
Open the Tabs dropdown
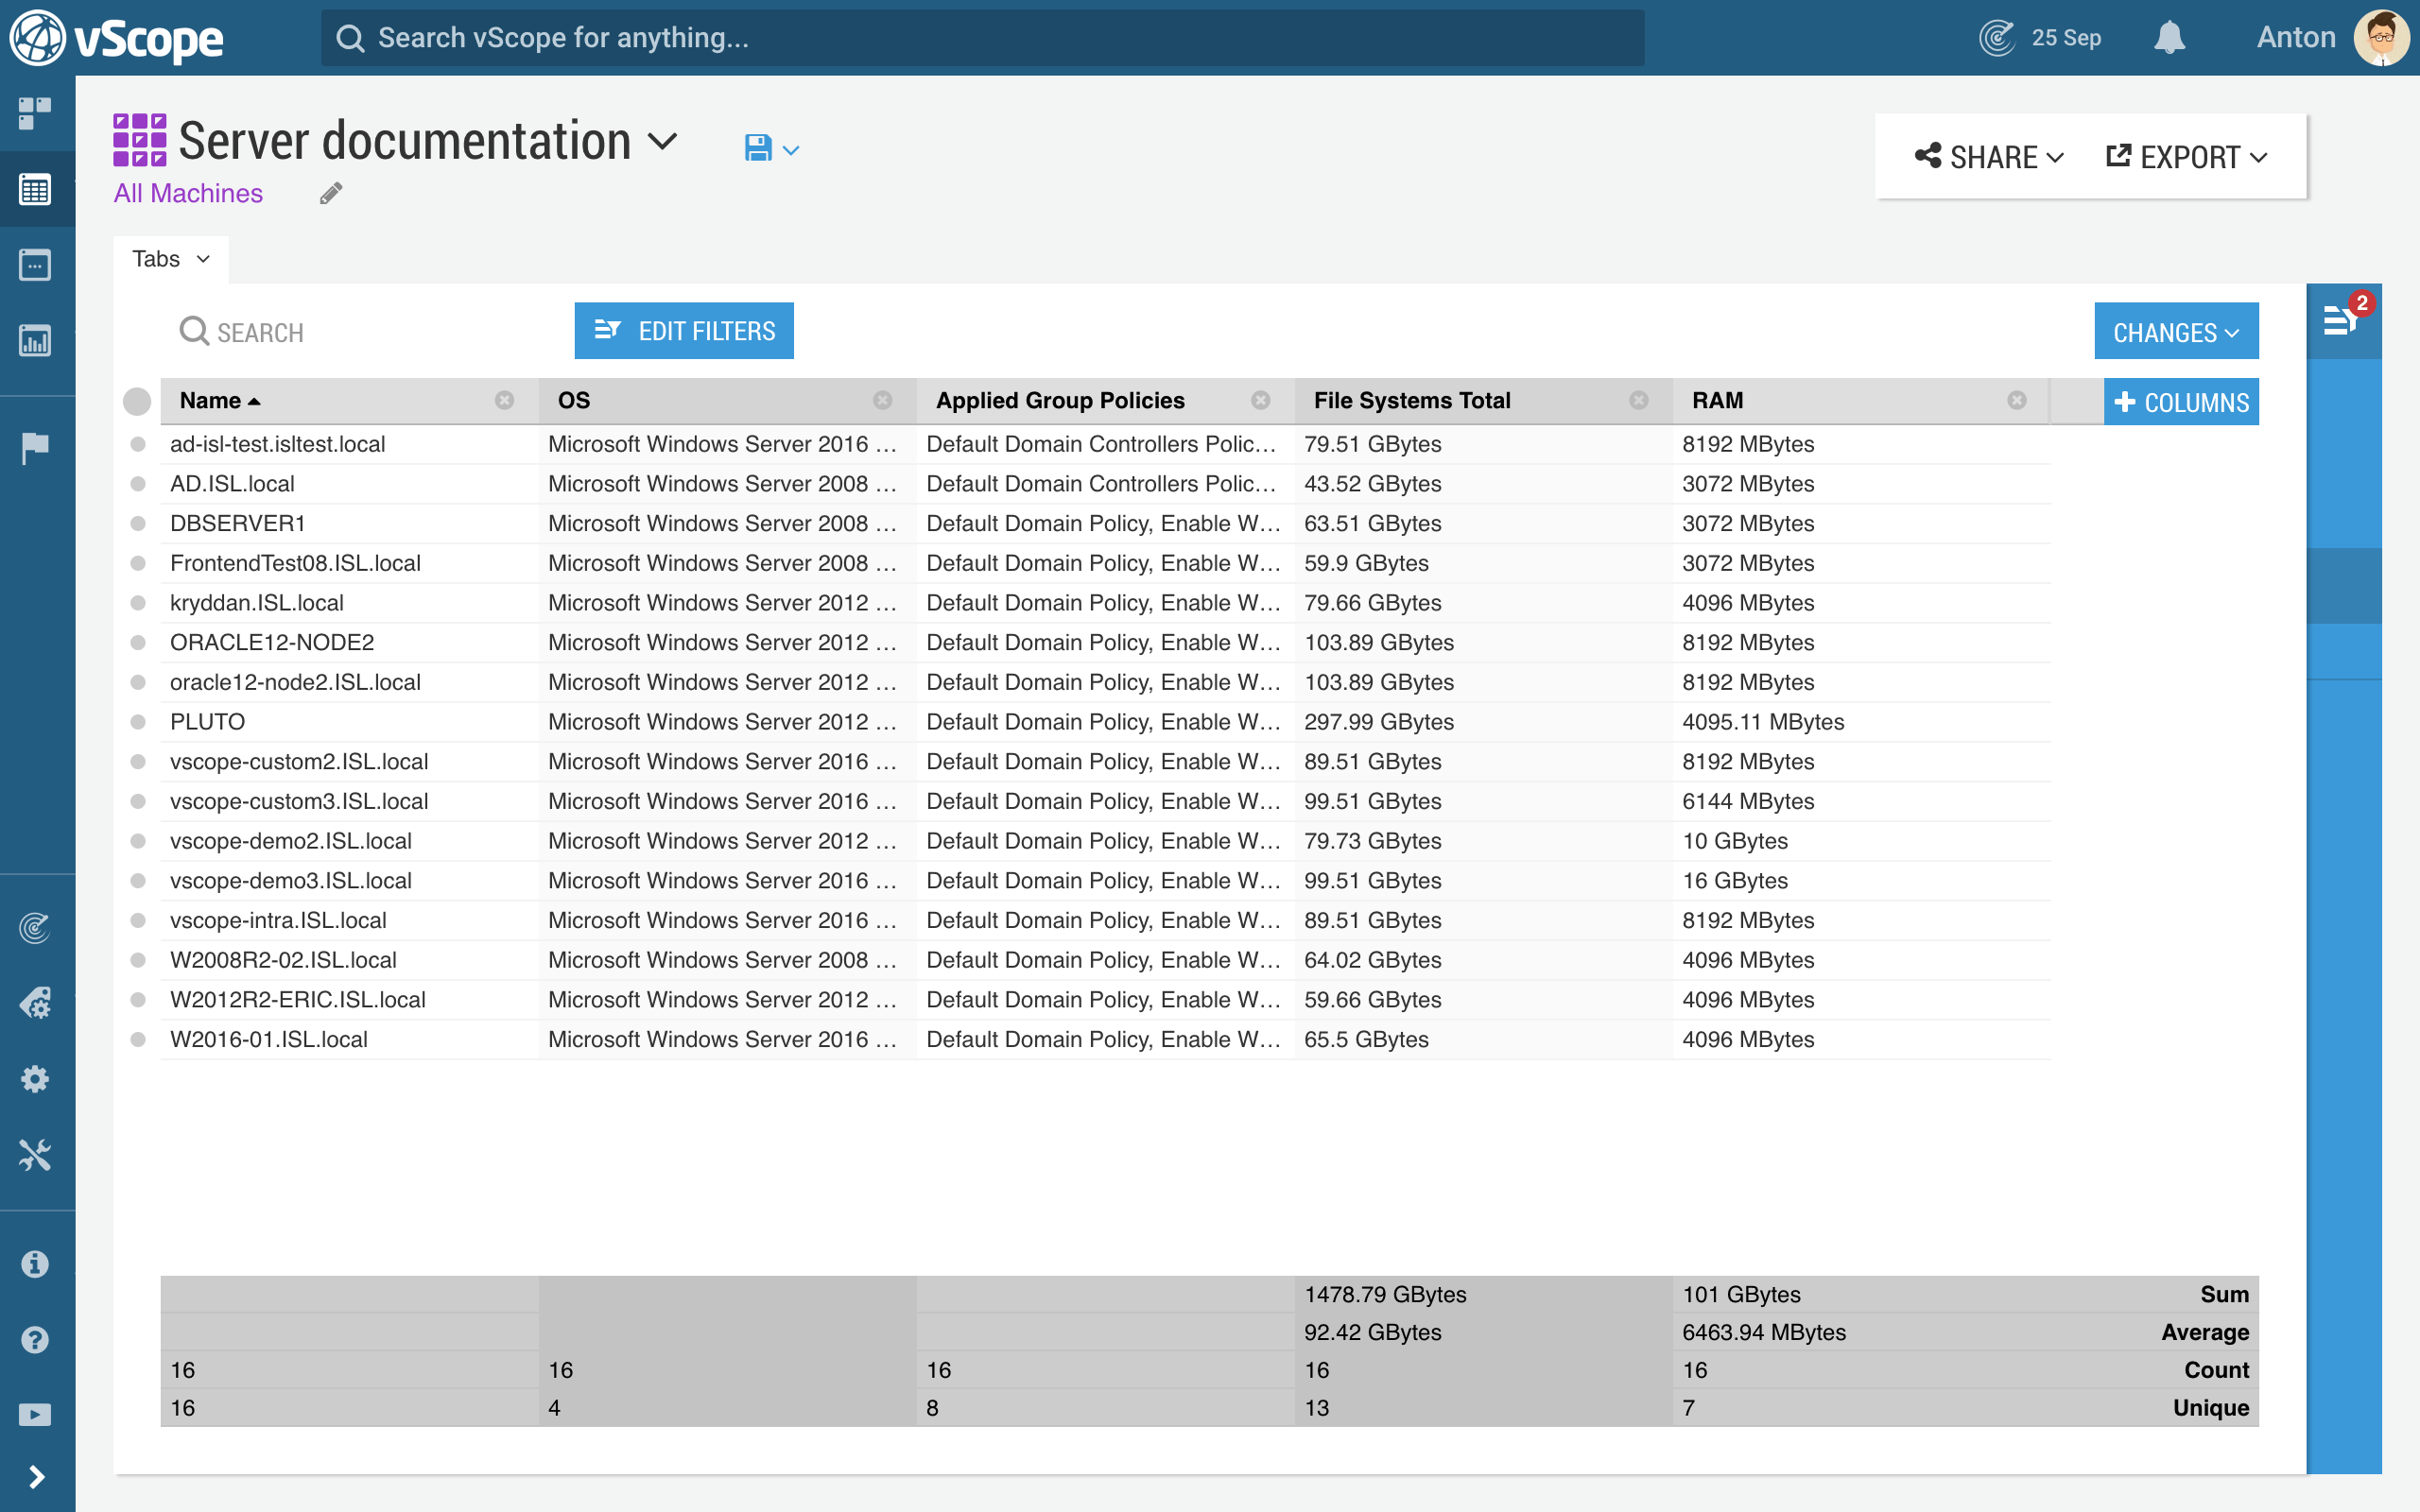tap(171, 259)
